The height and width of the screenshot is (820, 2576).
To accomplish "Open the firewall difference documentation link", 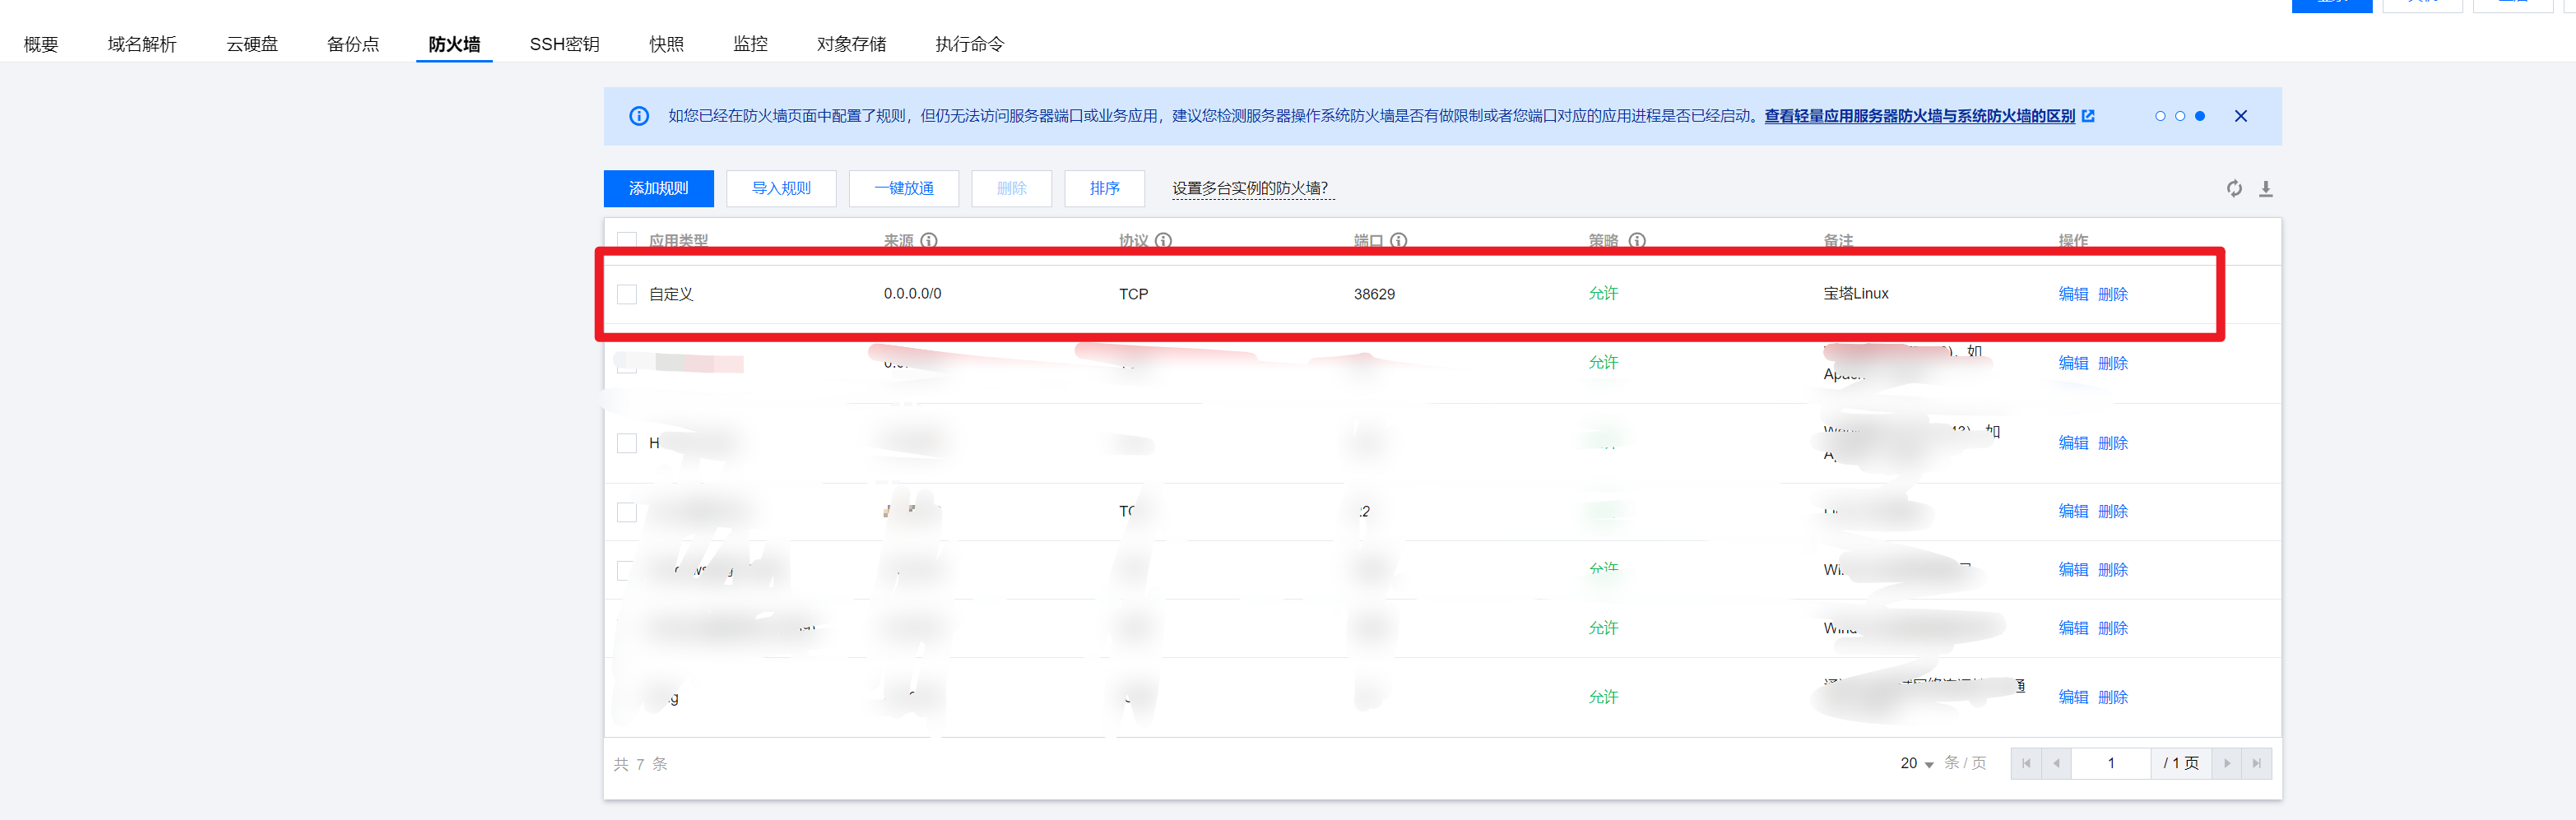I will pyautogui.click(x=1919, y=116).
